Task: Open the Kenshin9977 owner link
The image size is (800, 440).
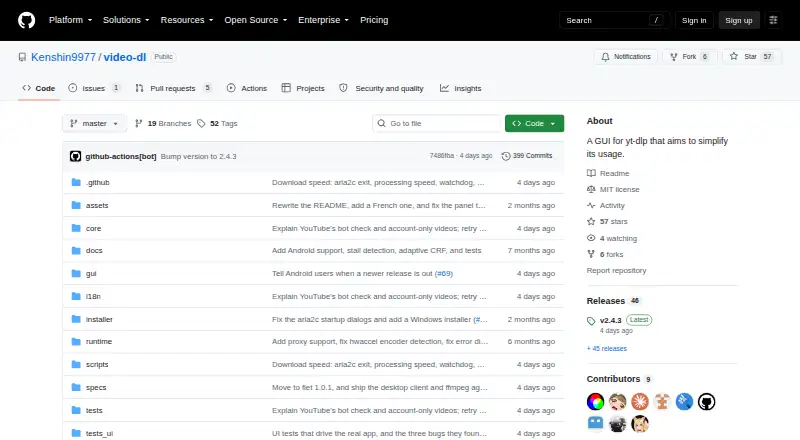Action: click(63, 57)
